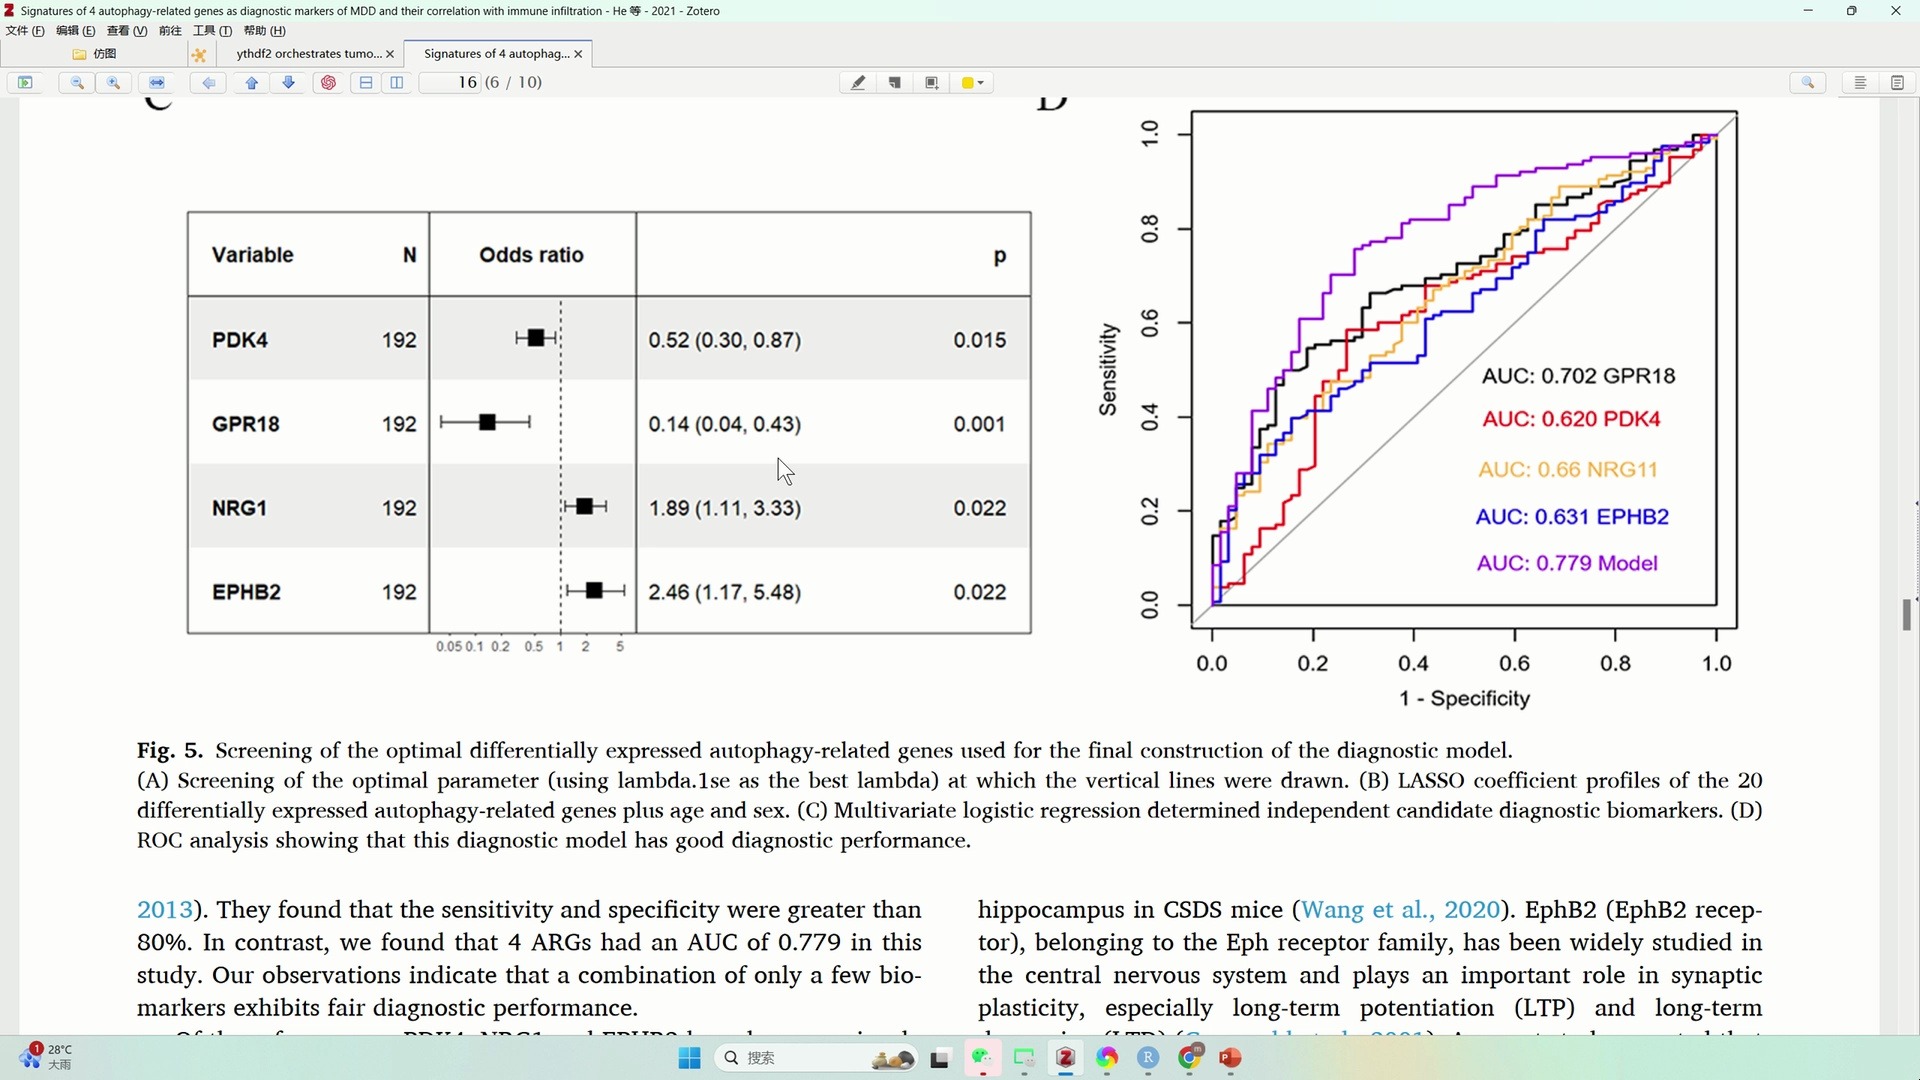
Task: Toggle the two-page spread view
Action: pos(397,82)
